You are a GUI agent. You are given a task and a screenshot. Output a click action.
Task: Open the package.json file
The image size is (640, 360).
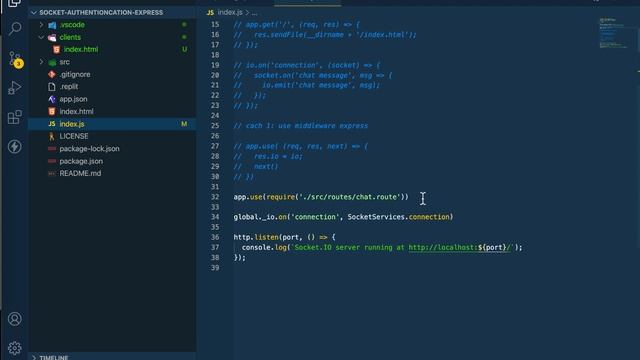pos(81,161)
